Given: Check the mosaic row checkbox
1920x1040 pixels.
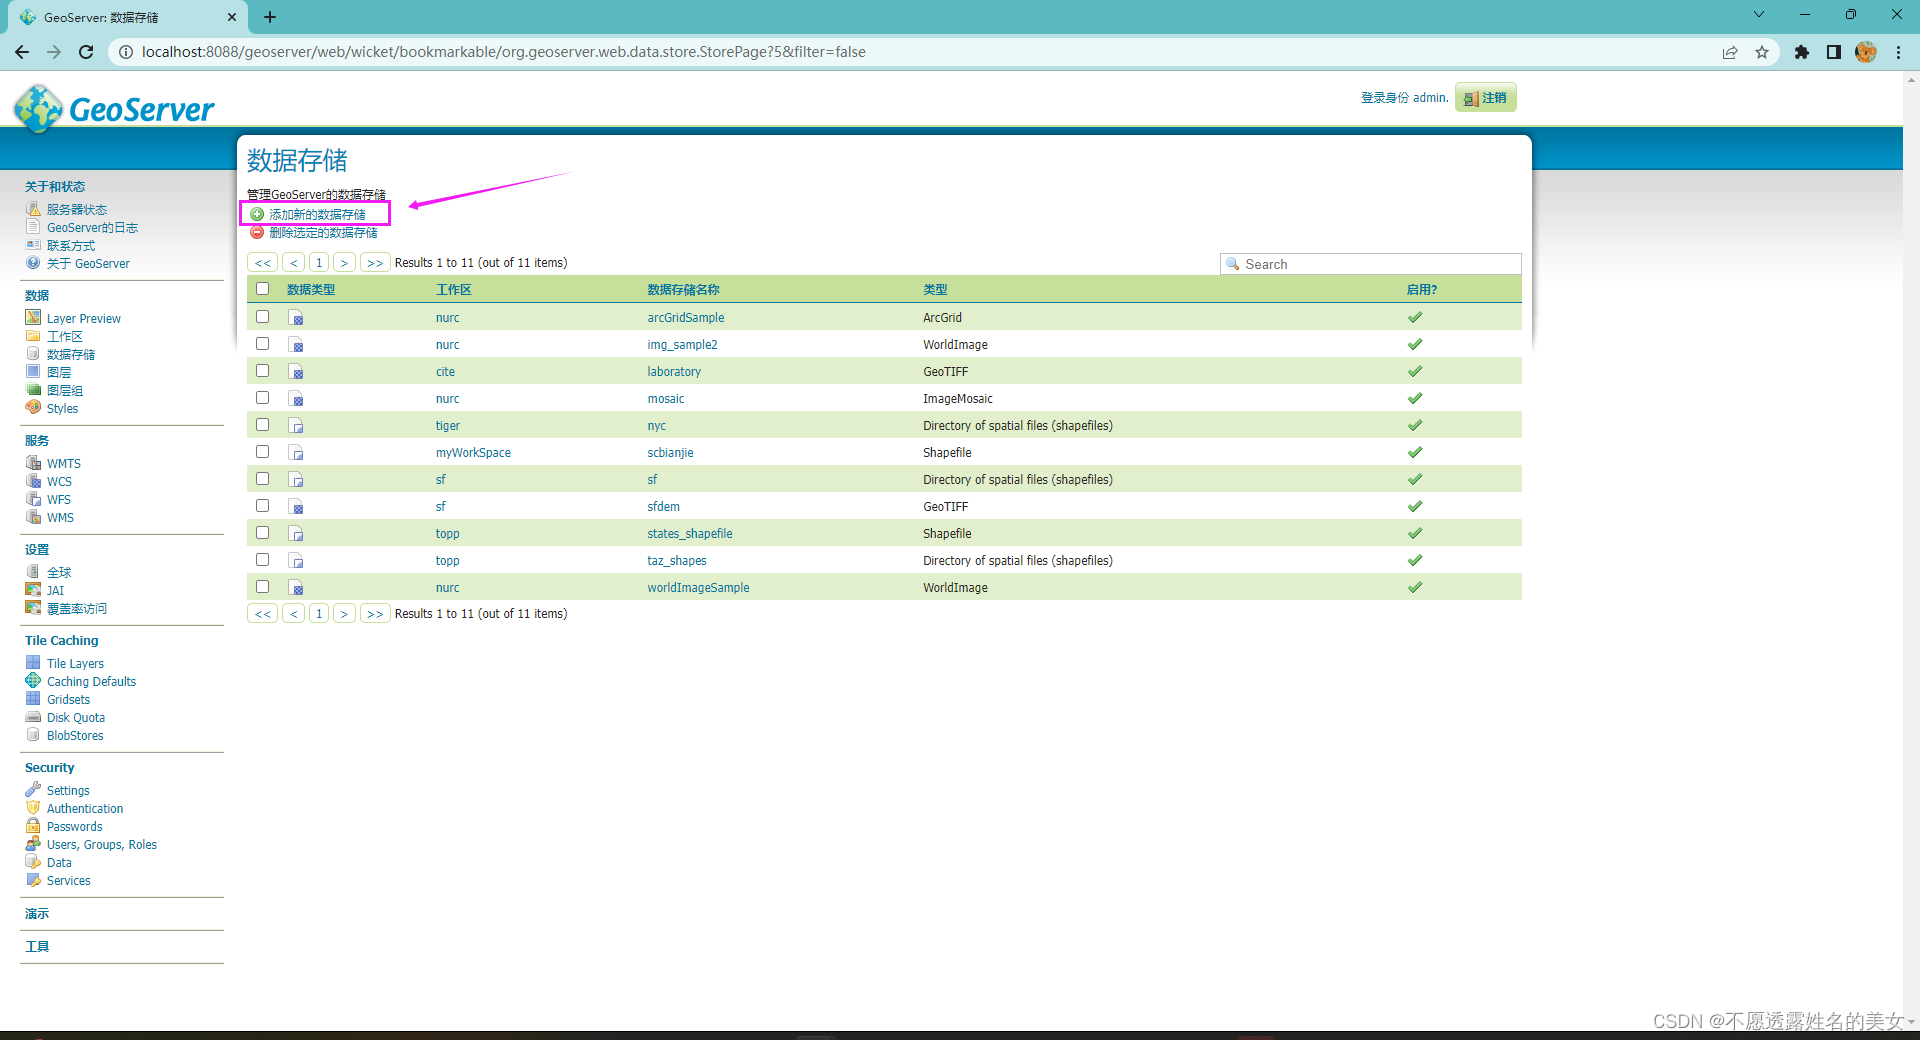Looking at the screenshot, I should click(262, 397).
